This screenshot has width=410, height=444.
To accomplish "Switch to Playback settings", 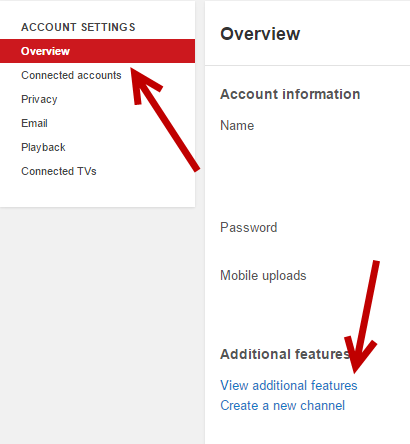I will tap(43, 147).
